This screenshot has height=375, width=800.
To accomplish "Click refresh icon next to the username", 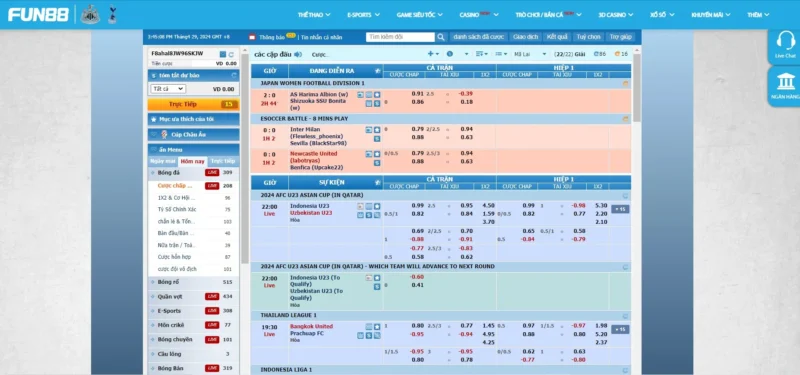I will pos(231,54).
